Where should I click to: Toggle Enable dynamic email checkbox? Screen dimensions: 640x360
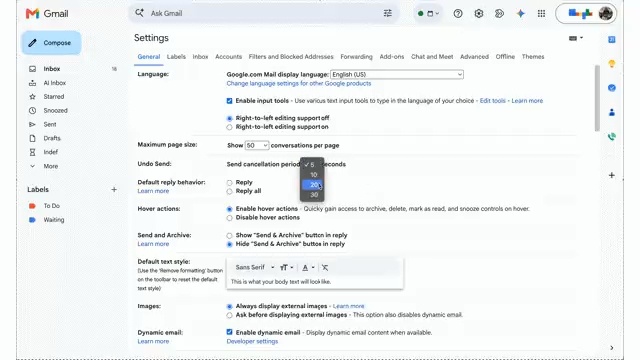pos(229,332)
